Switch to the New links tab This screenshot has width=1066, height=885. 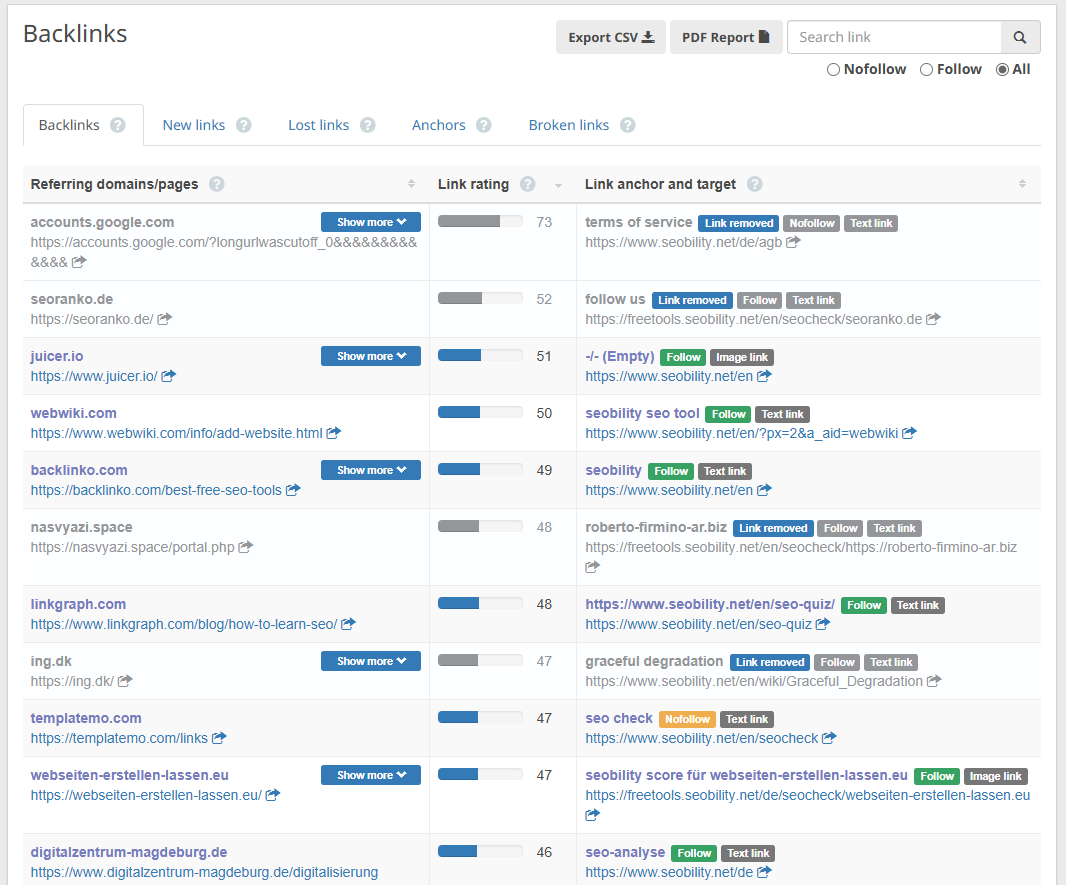pyautogui.click(x=194, y=125)
